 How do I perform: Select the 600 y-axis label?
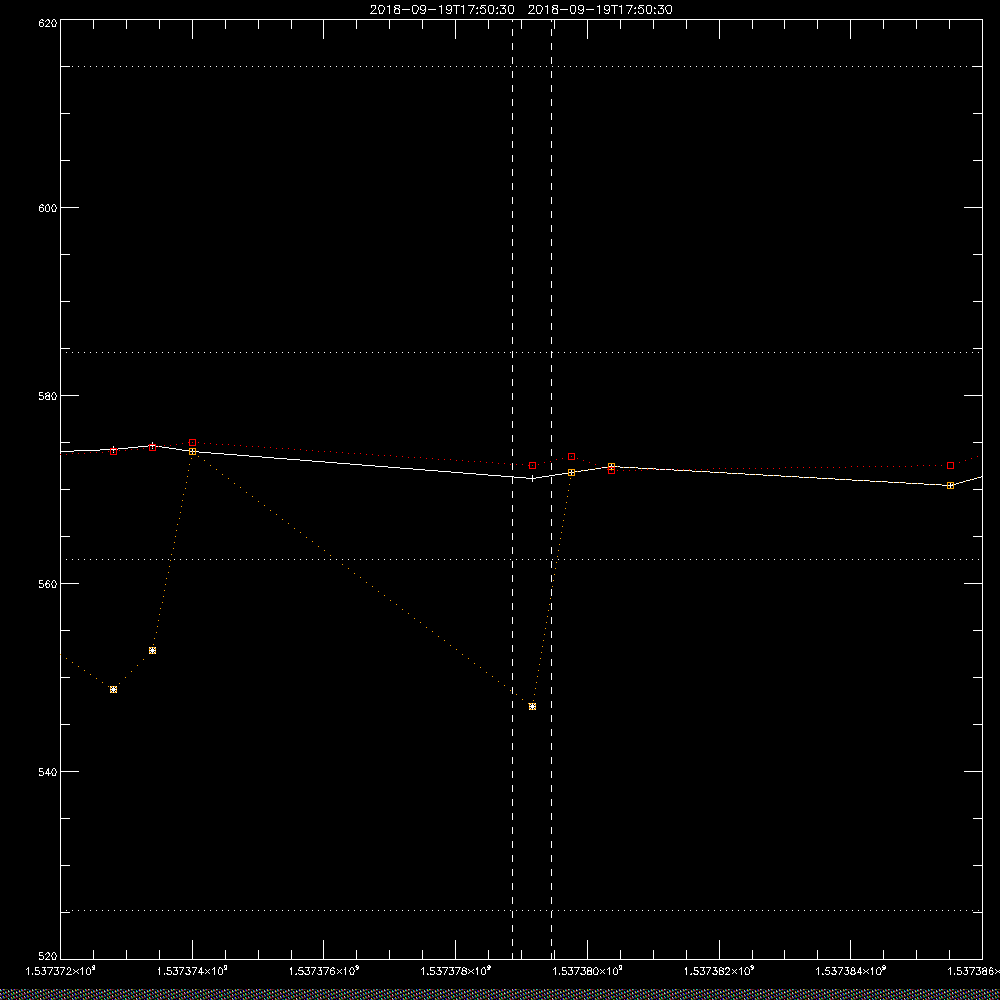[x=48, y=208]
